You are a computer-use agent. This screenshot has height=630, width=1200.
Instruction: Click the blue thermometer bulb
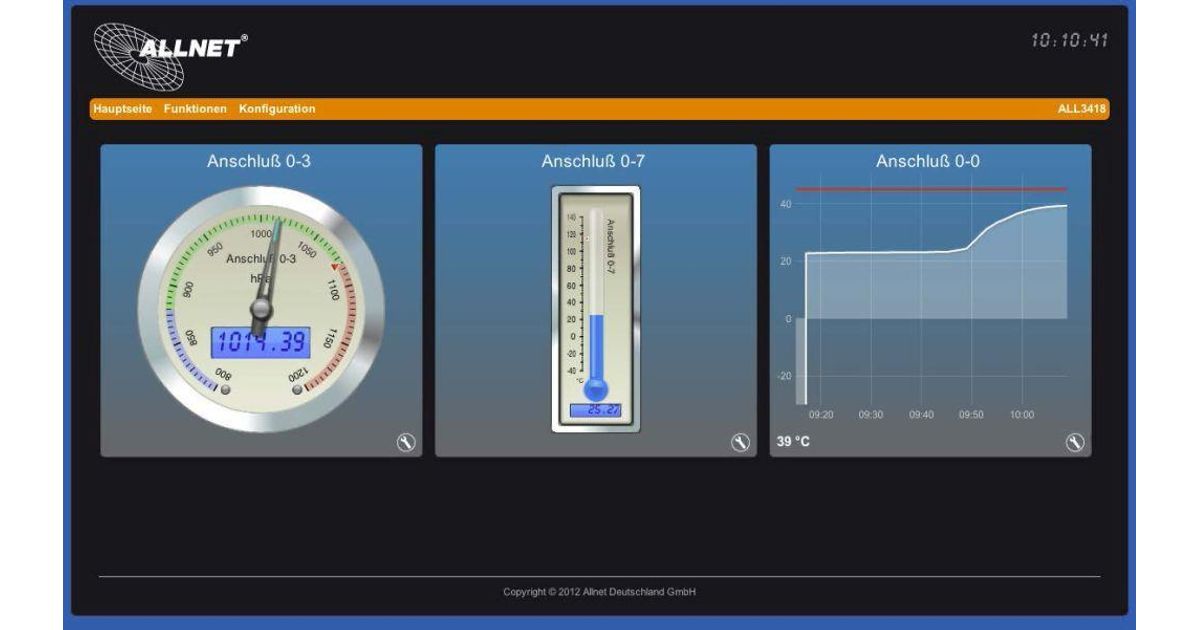click(x=596, y=388)
